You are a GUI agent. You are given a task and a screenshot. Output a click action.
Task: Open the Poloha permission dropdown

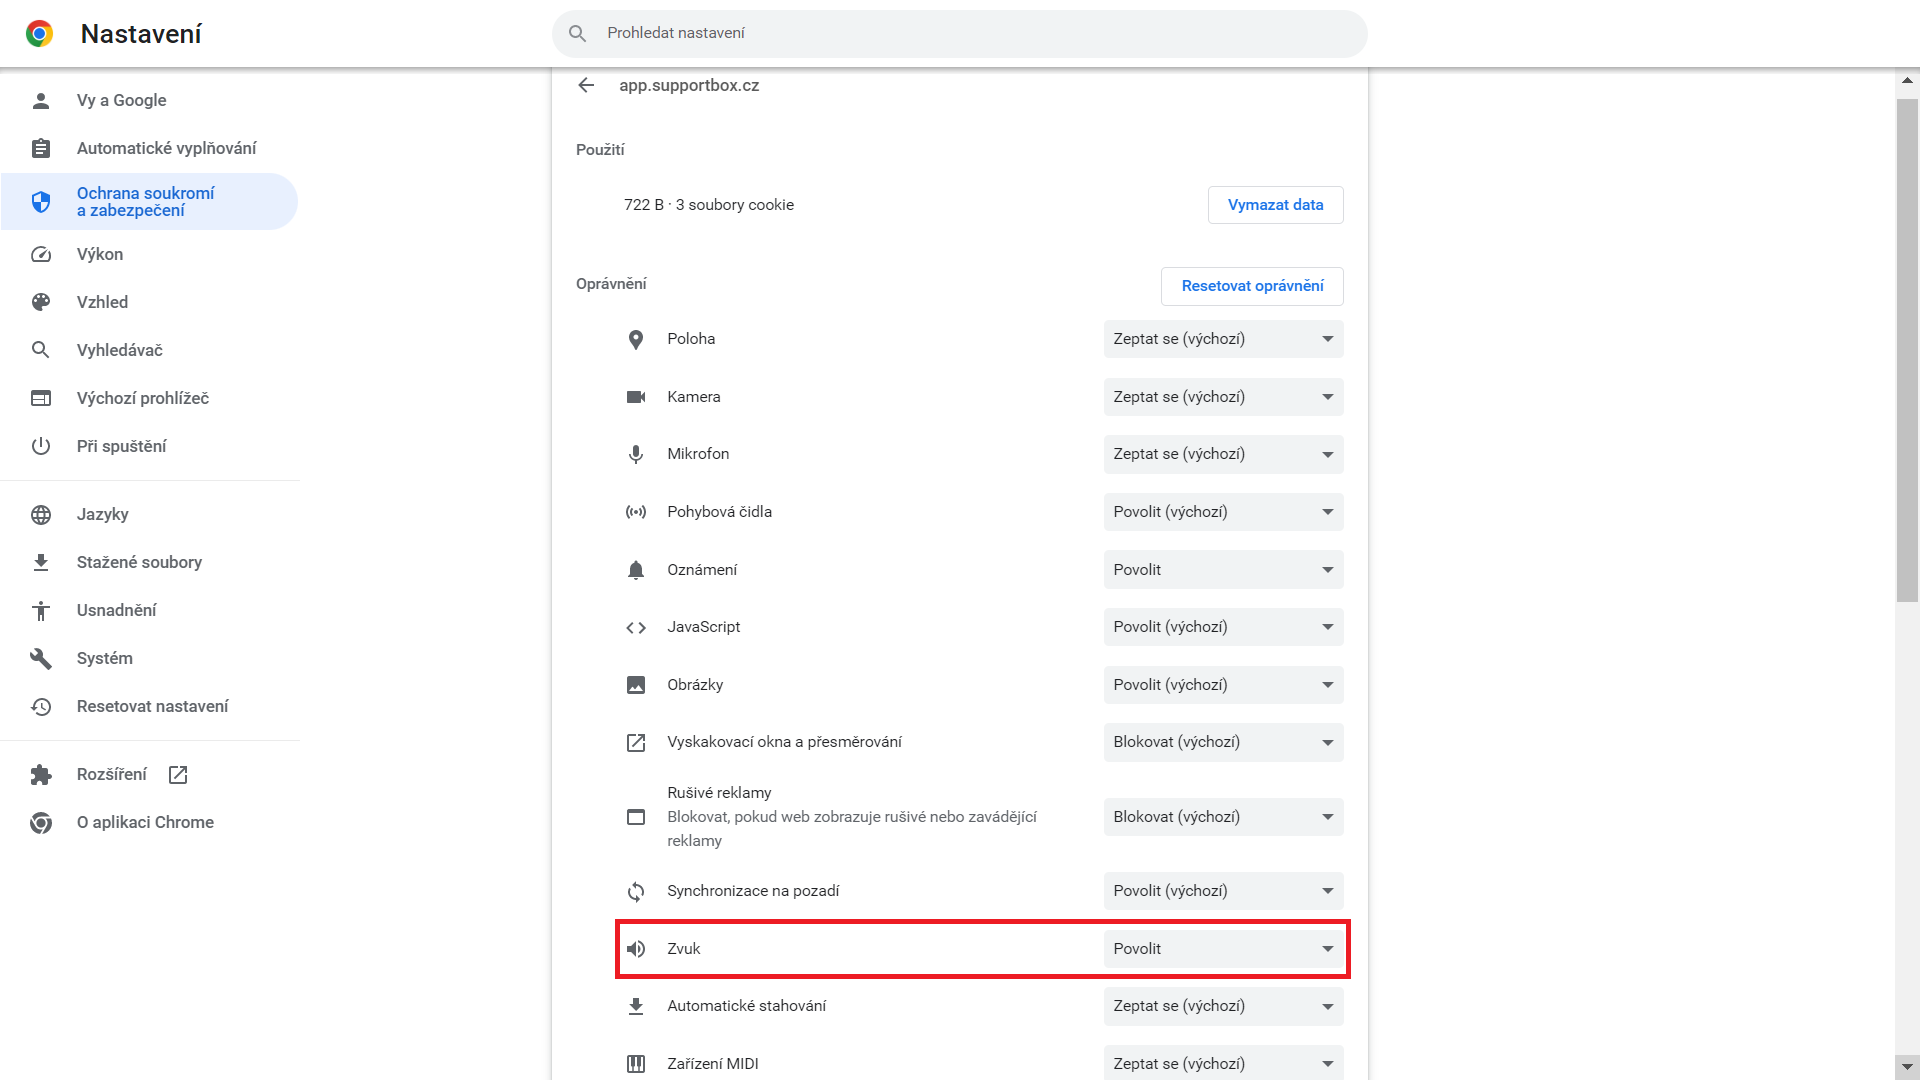pyautogui.click(x=1222, y=339)
